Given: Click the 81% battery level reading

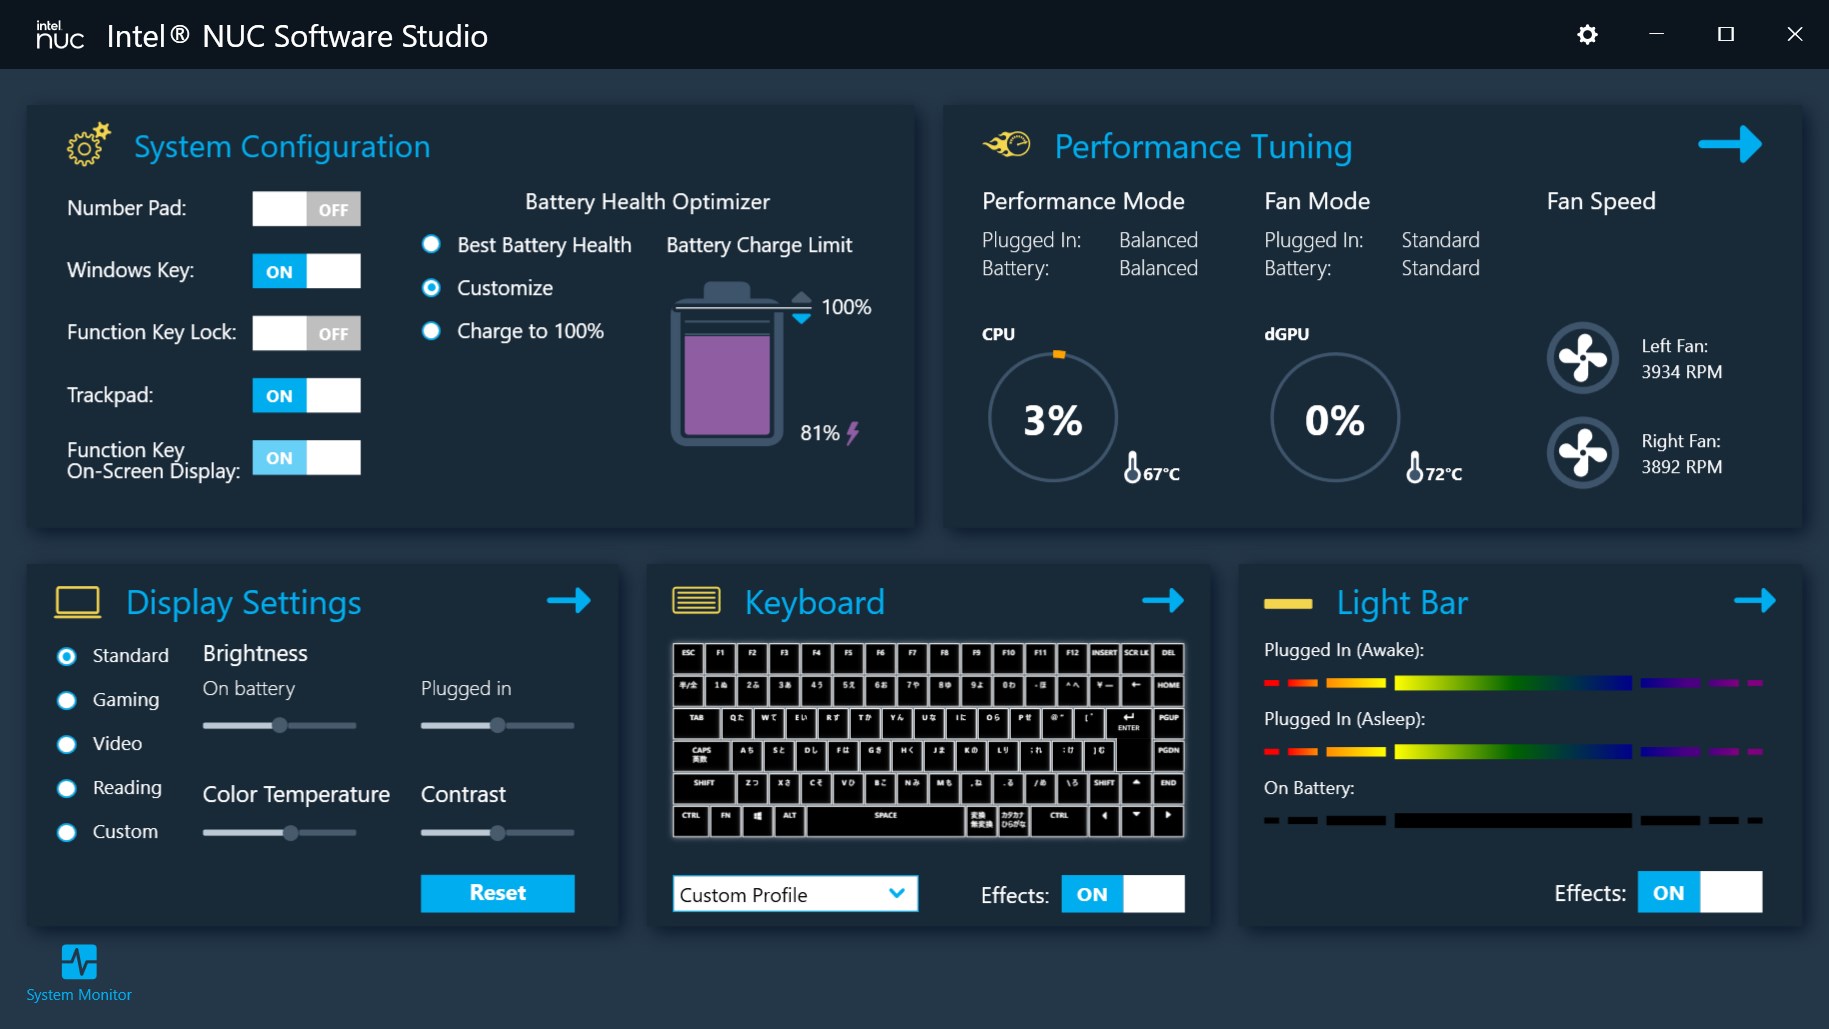Looking at the screenshot, I should (x=820, y=433).
